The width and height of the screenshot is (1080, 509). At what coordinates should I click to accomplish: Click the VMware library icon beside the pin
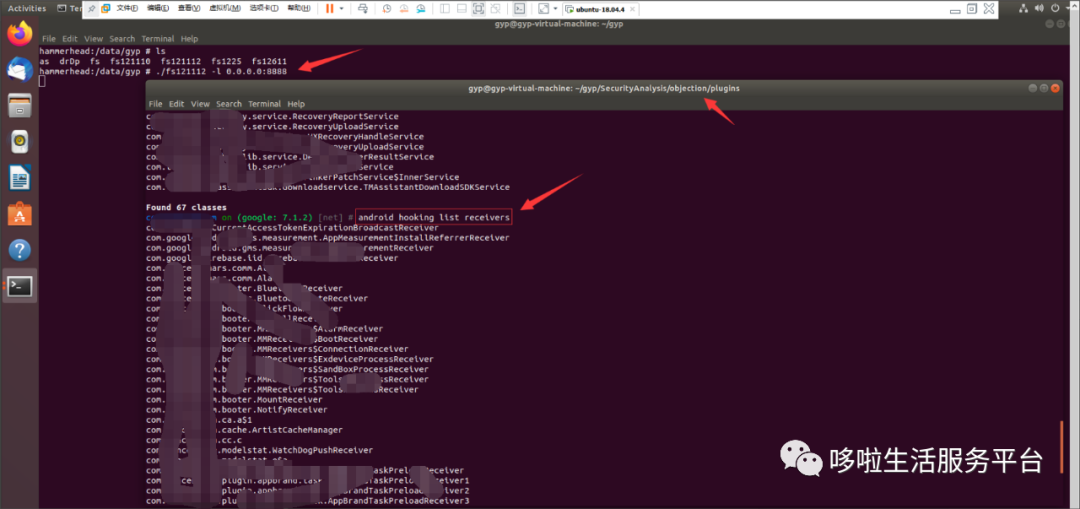(105, 8)
